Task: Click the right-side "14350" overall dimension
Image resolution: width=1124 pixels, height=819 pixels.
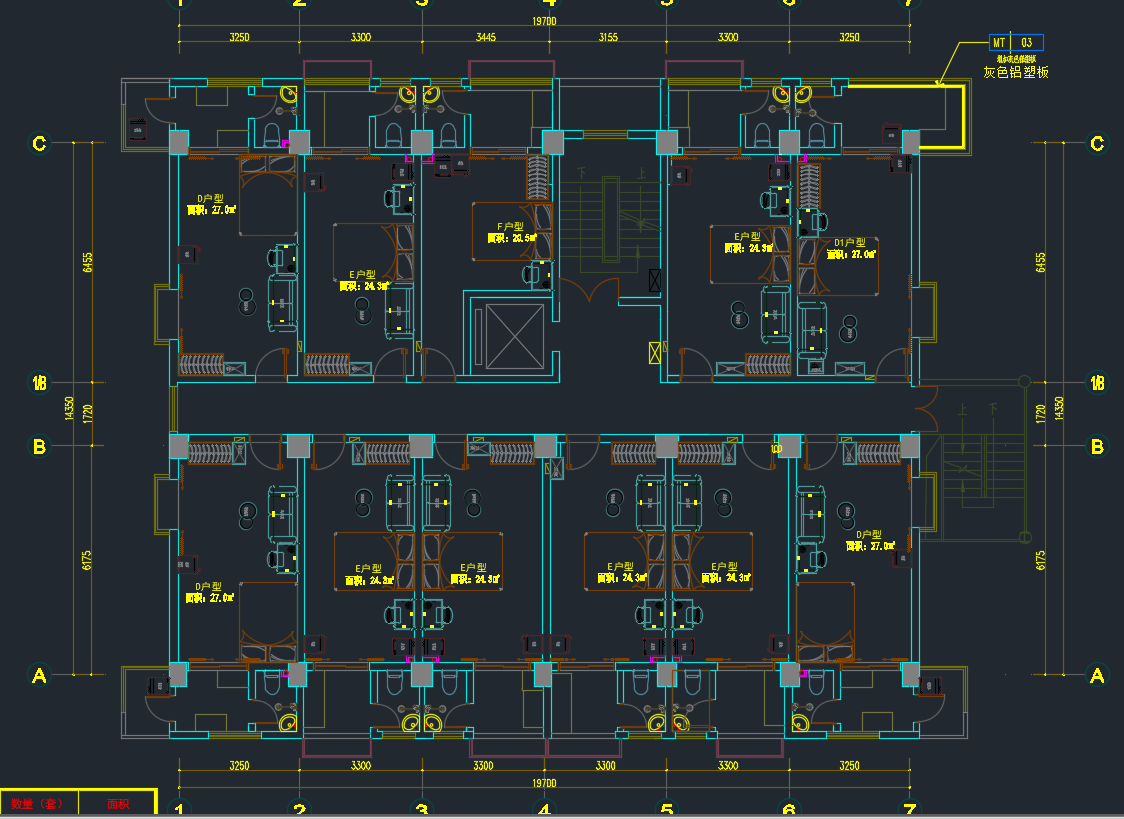Action: point(1059,408)
